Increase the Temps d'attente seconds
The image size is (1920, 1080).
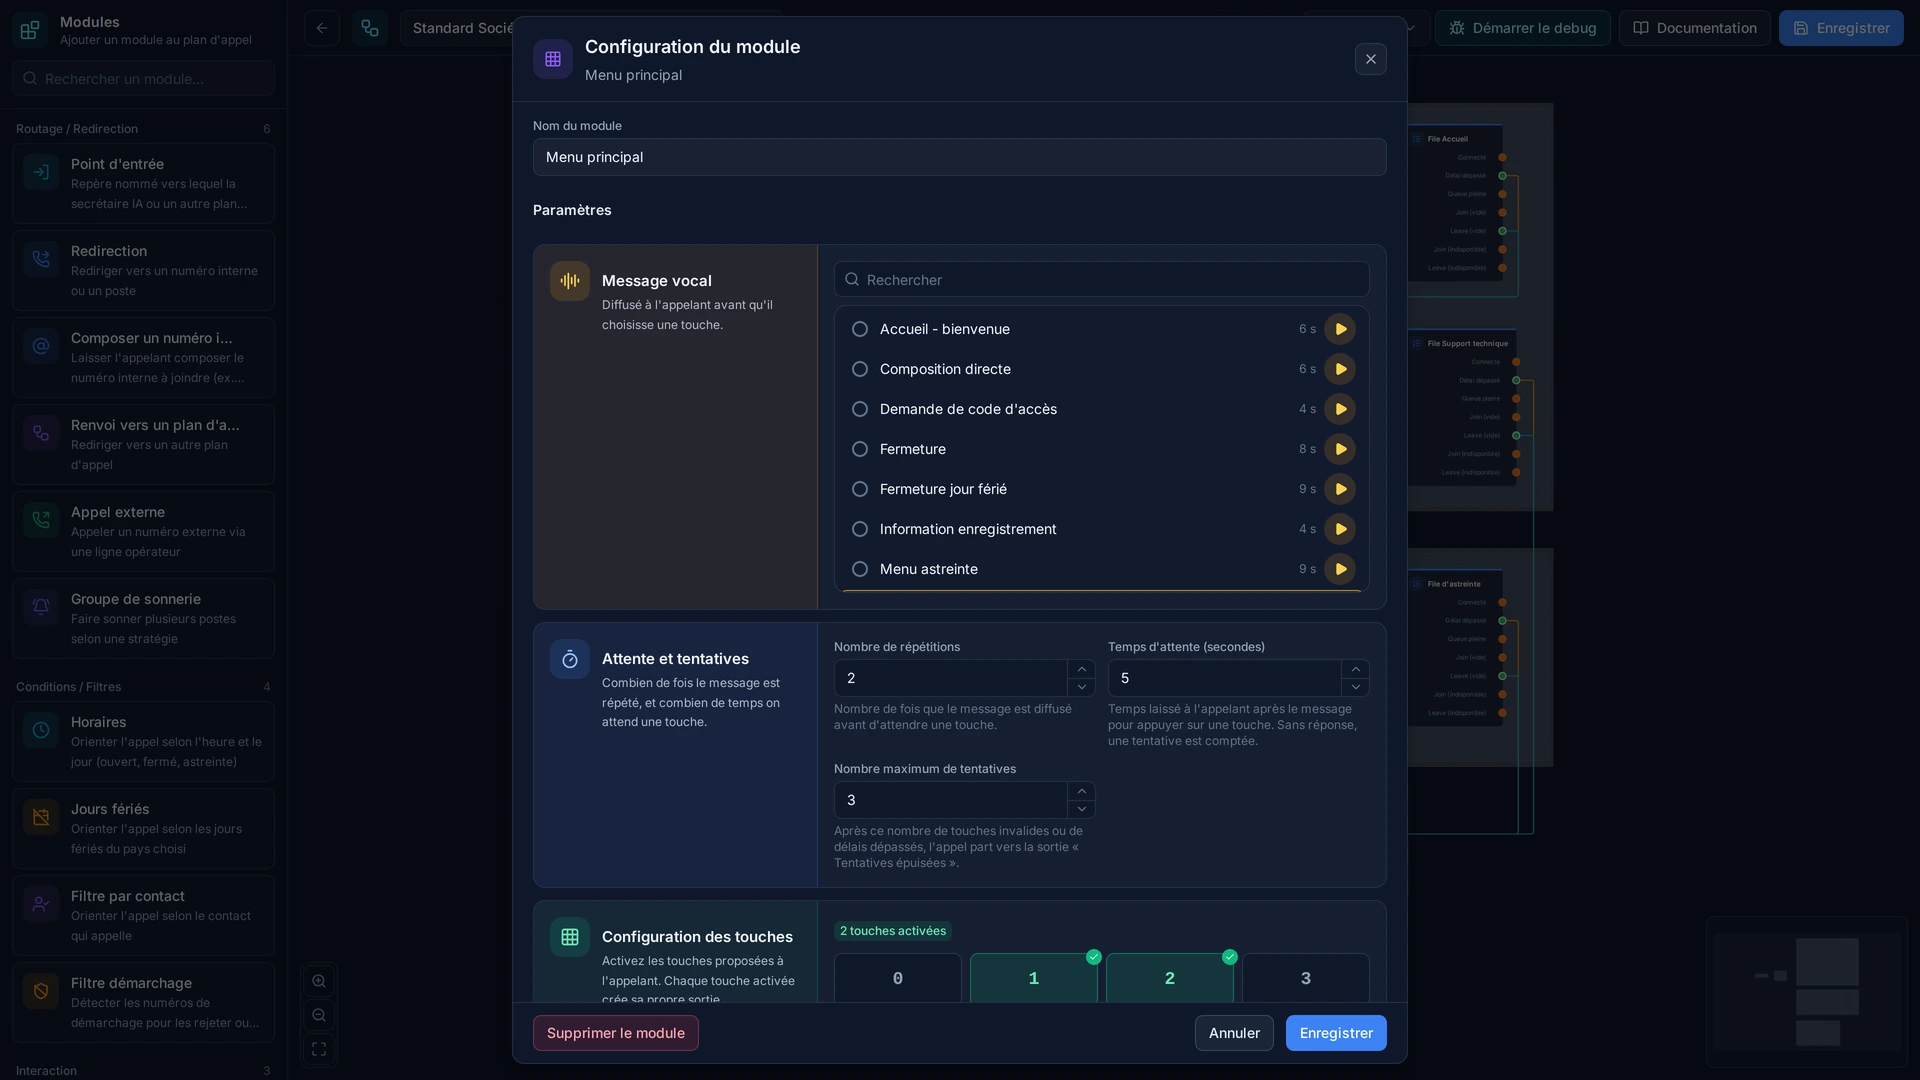[1355, 669]
